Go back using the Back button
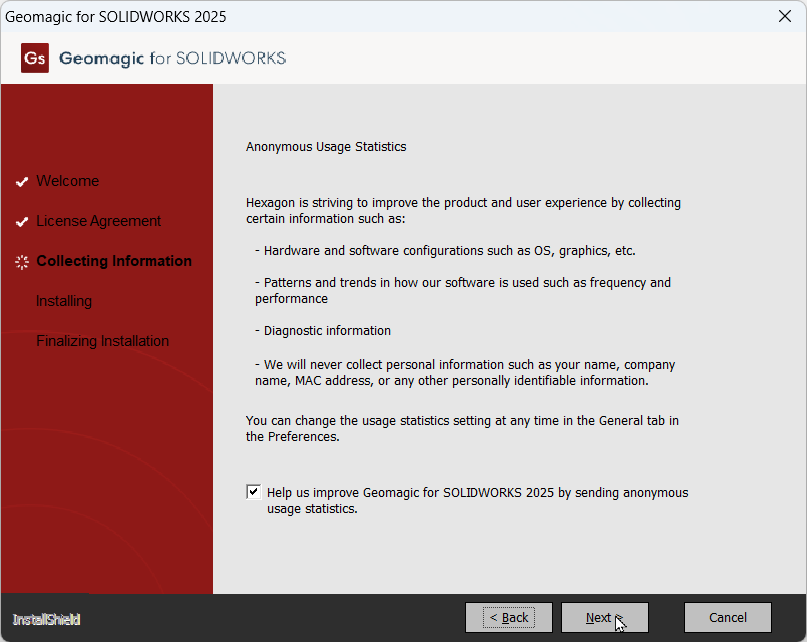Viewport: 807px width, 642px height. point(508,617)
